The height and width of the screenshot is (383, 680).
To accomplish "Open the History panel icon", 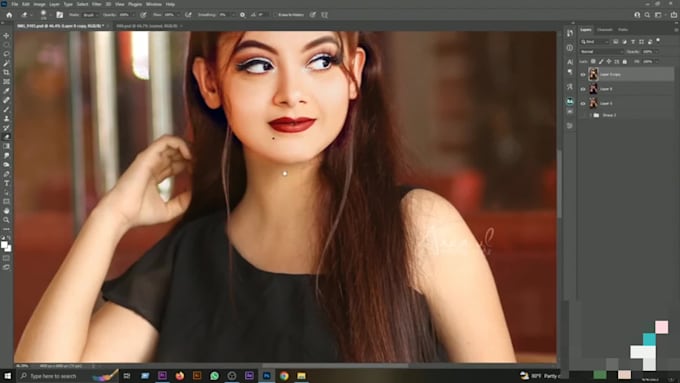I will coord(570,33).
